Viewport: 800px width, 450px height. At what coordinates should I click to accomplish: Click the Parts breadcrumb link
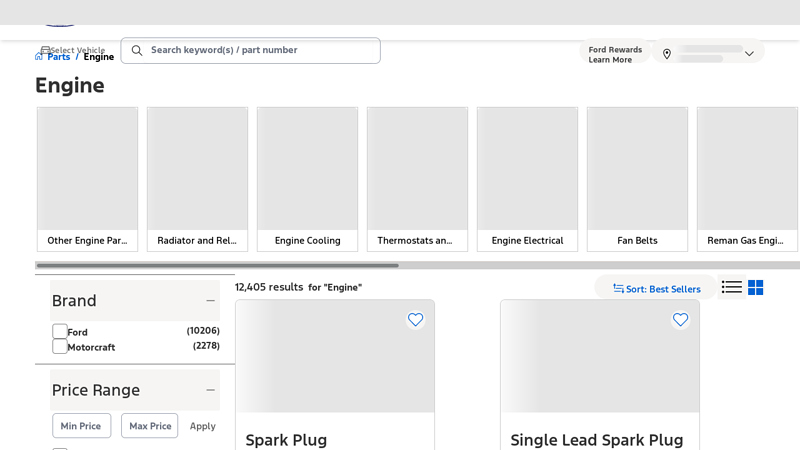(58, 57)
